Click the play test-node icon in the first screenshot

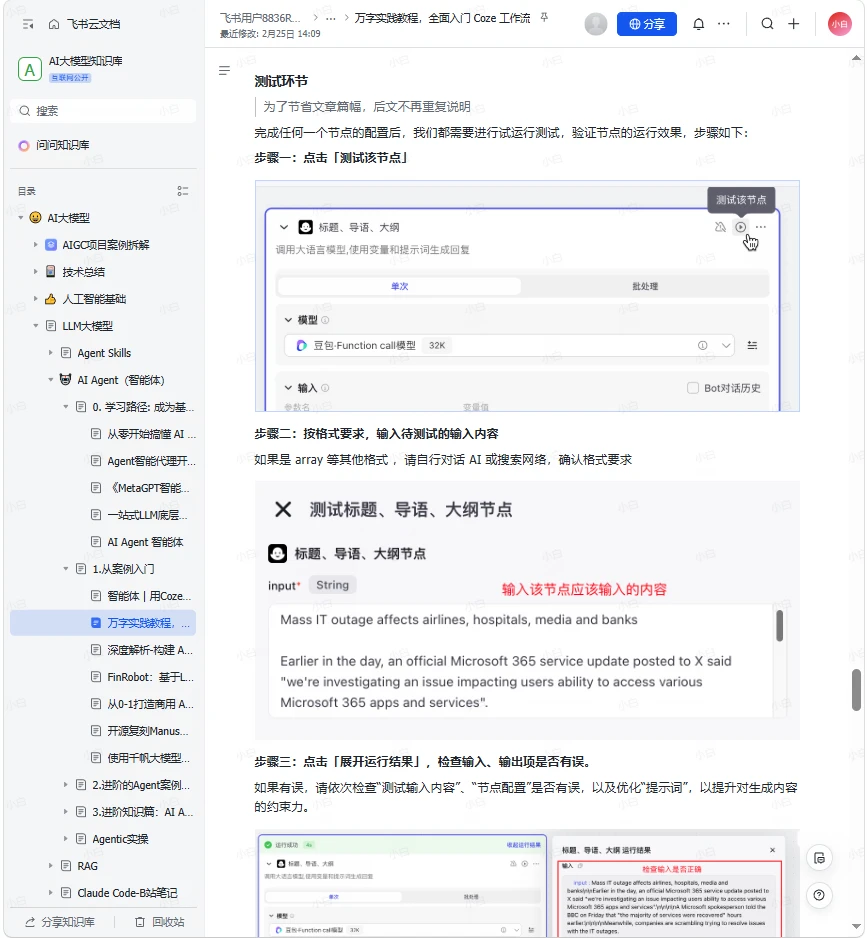point(741,227)
